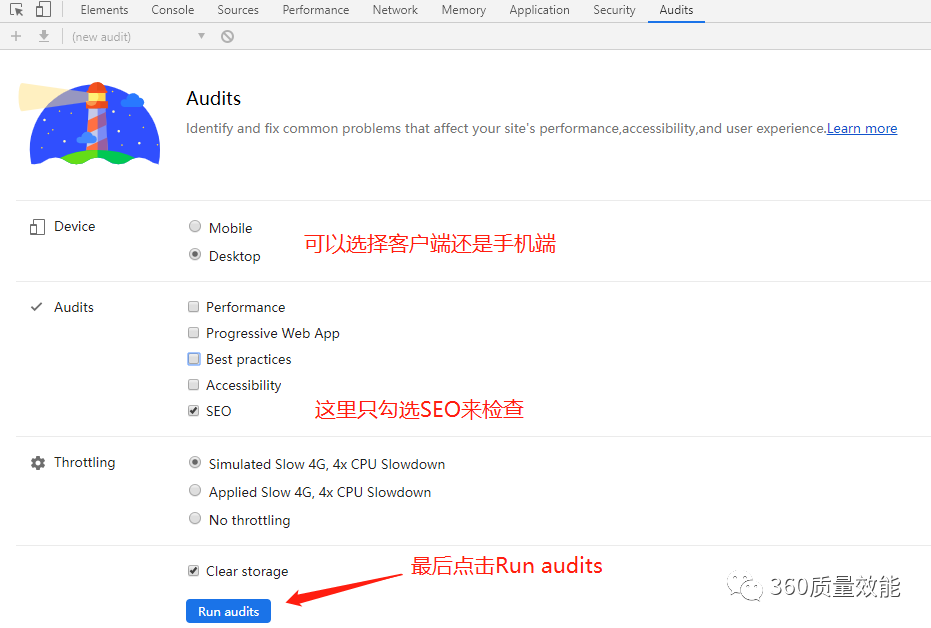931x628 pixels.
Task: Open the Learn more link
Action: click(x=862, y=129)
